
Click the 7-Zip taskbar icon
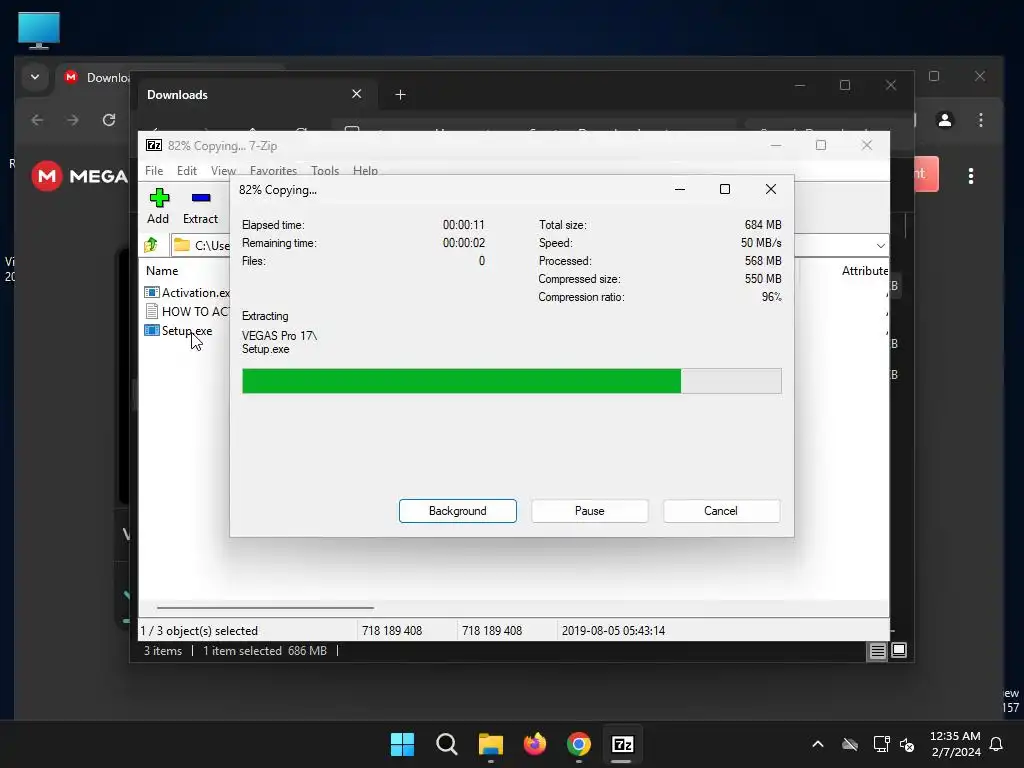click(622, 744)
